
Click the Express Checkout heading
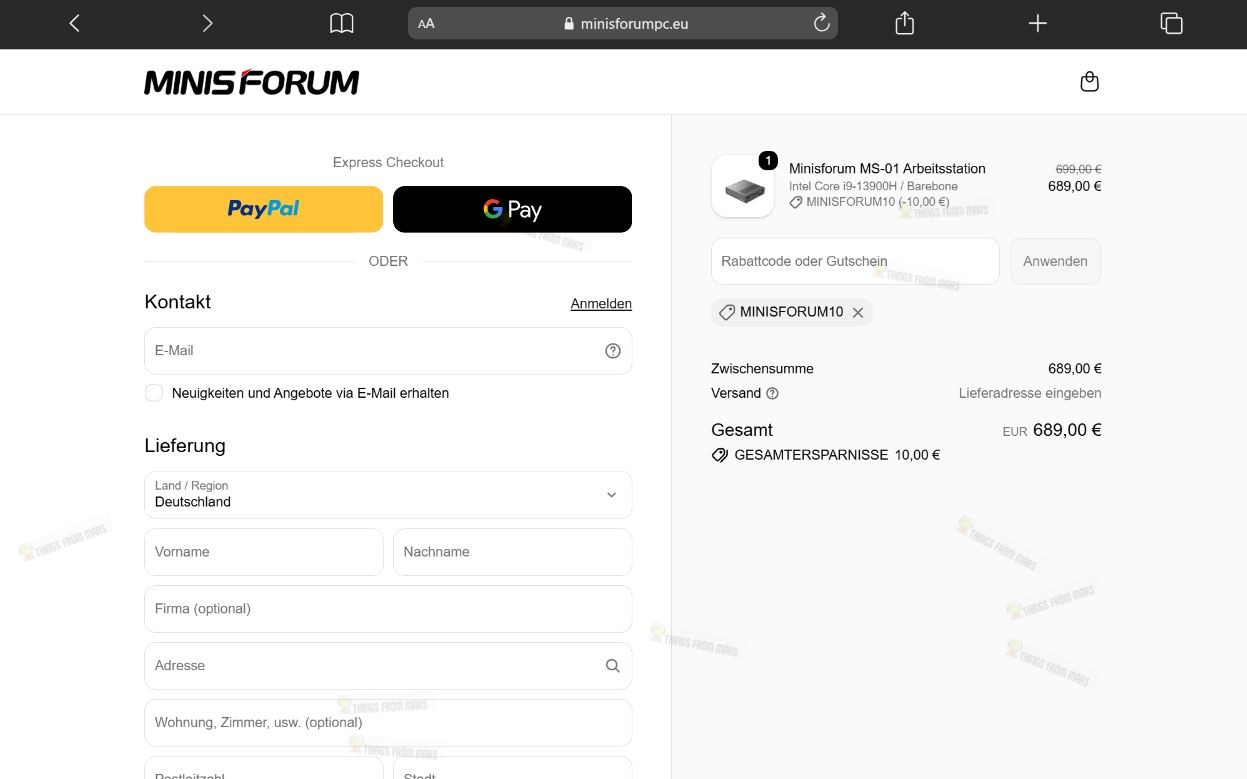[388, 162]
